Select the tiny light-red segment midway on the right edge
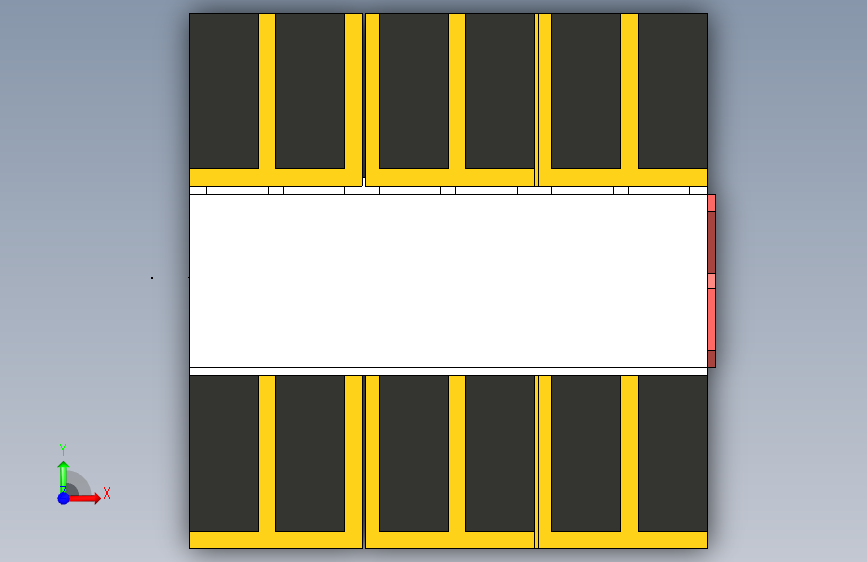867x562 pixels. pyautogui.click(x=712, y=281)
